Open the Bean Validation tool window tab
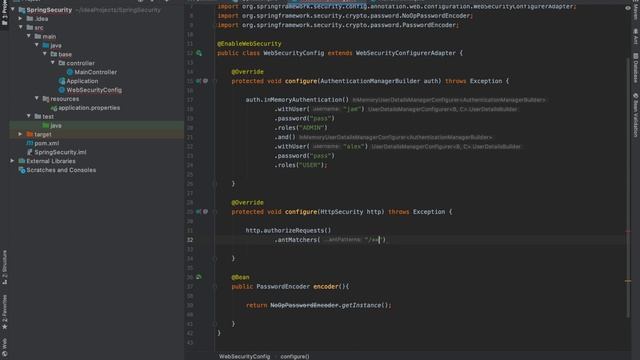Screen dimensions: 640x360 point(636,115)
